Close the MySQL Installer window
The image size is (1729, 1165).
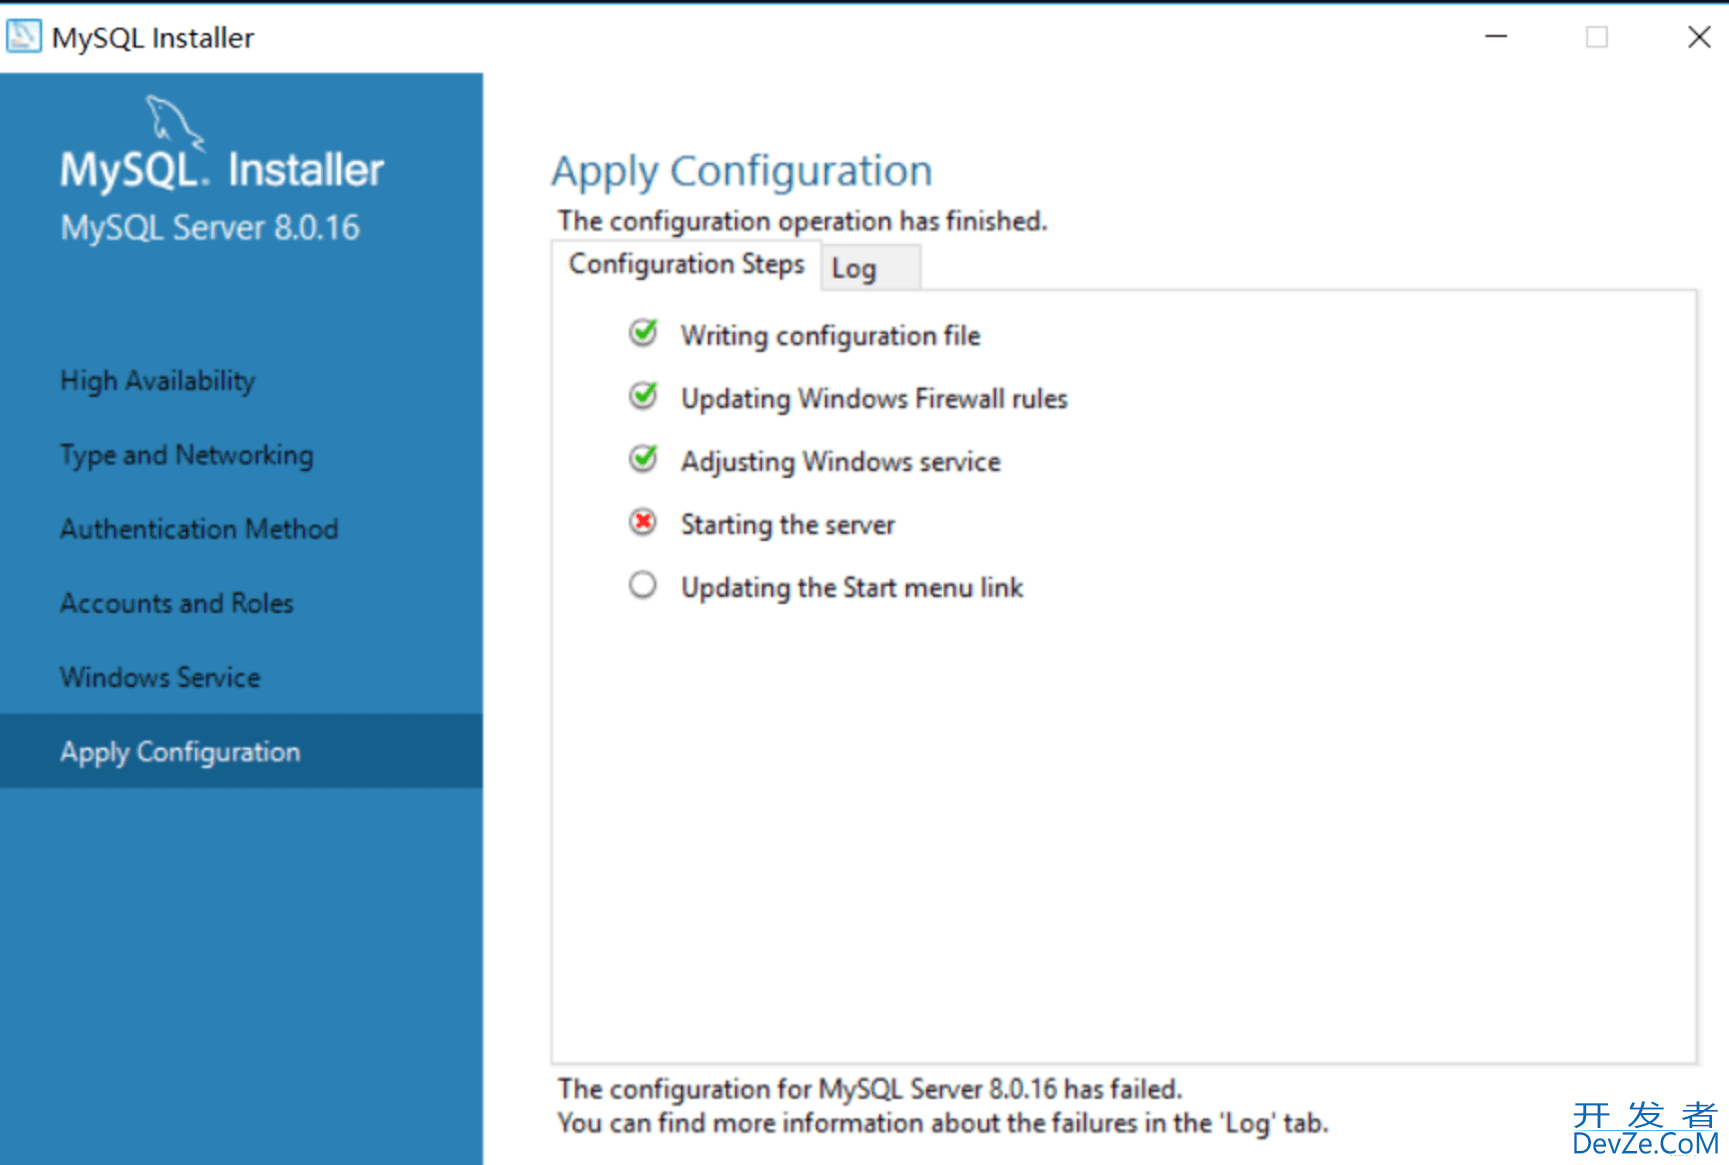(x=1698, y=37)
